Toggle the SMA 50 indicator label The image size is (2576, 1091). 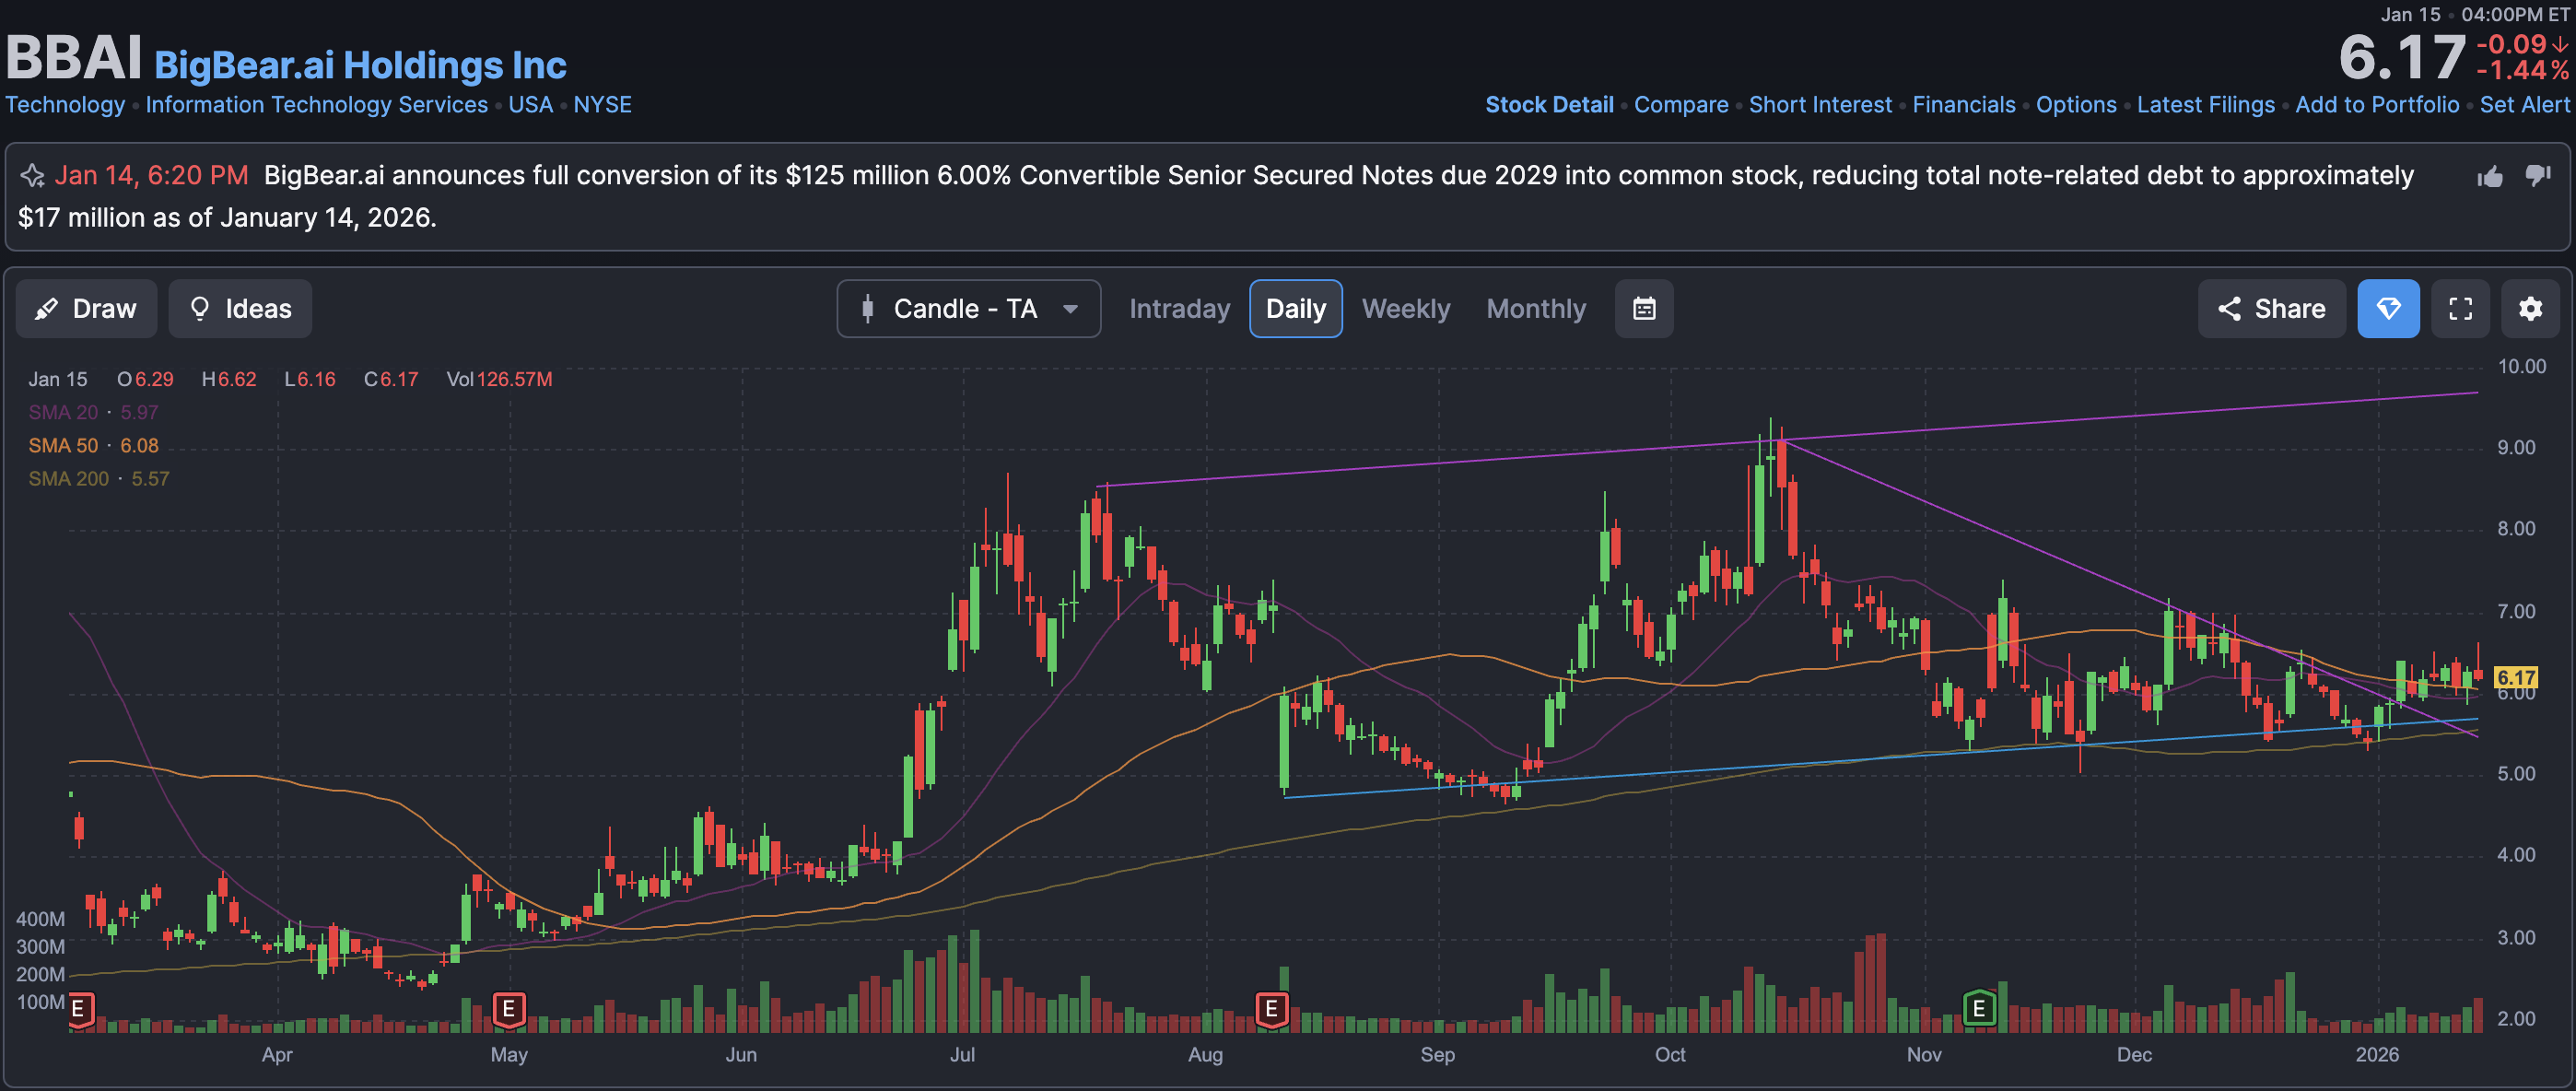pyautogui.click(x=63, y=446)
